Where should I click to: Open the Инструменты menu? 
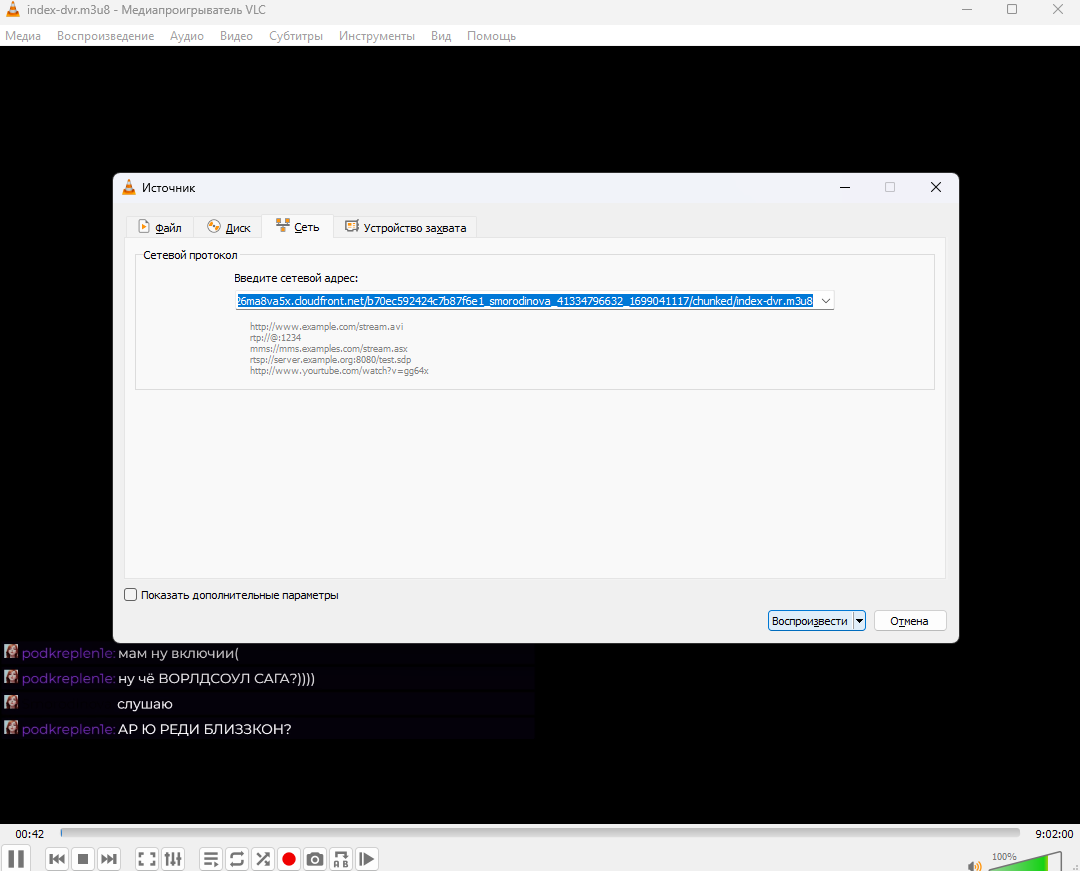point(377,36)
